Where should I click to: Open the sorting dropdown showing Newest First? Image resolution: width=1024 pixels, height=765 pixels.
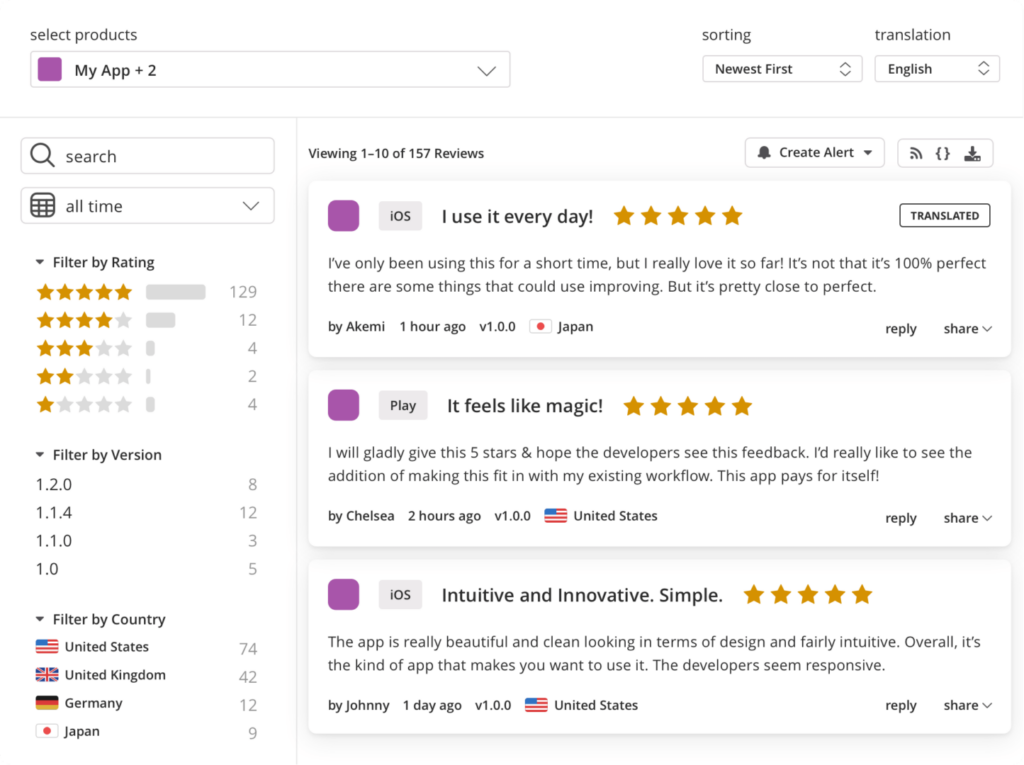tap(782, 68)
